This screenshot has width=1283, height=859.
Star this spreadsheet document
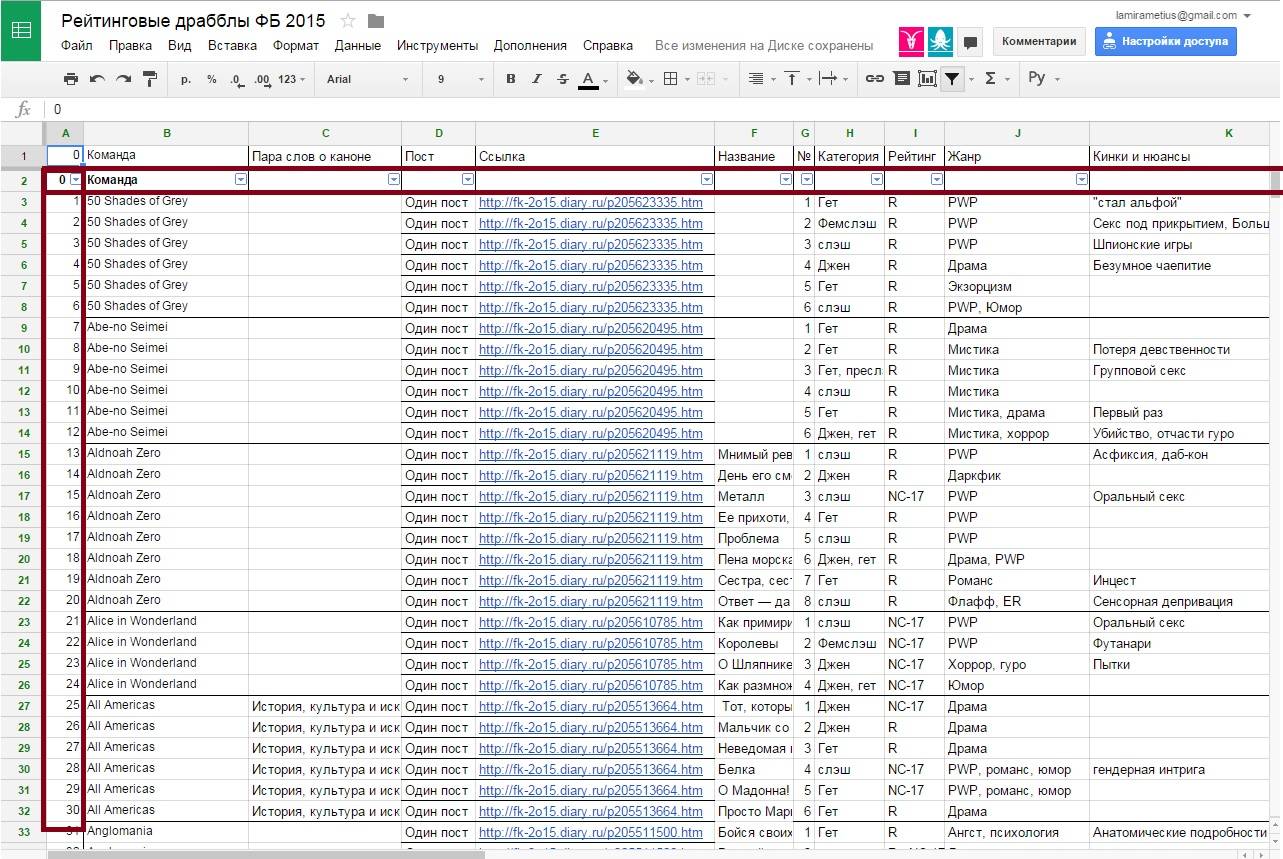(348, 21)
